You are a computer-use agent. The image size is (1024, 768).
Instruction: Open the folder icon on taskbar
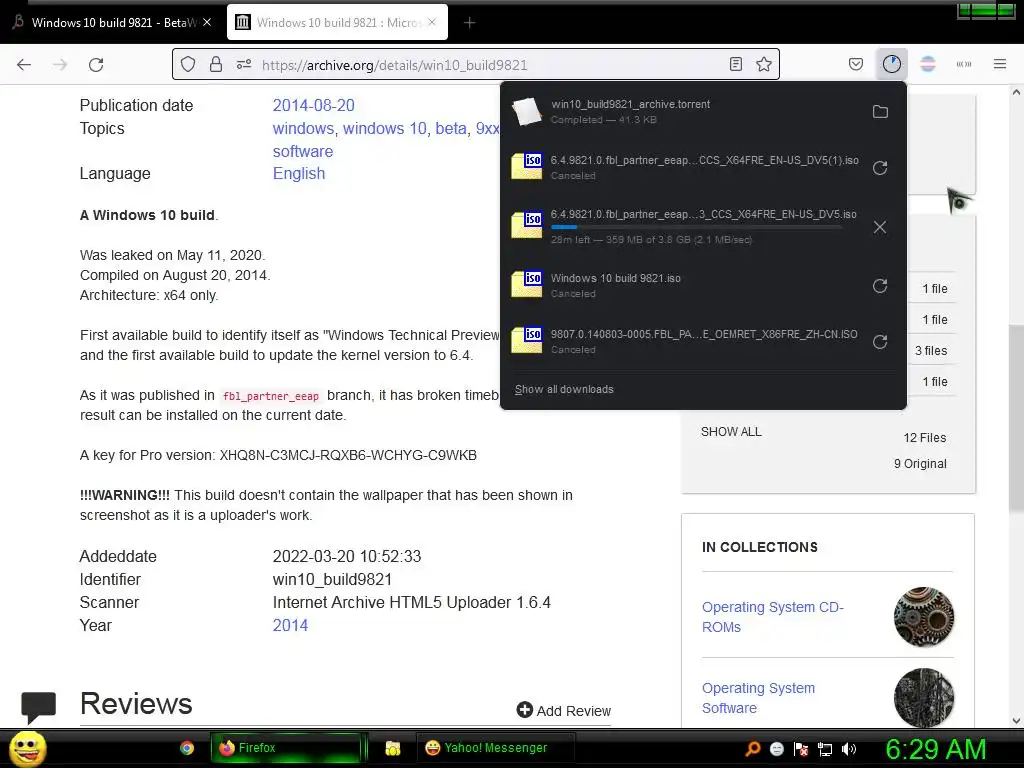392,748
